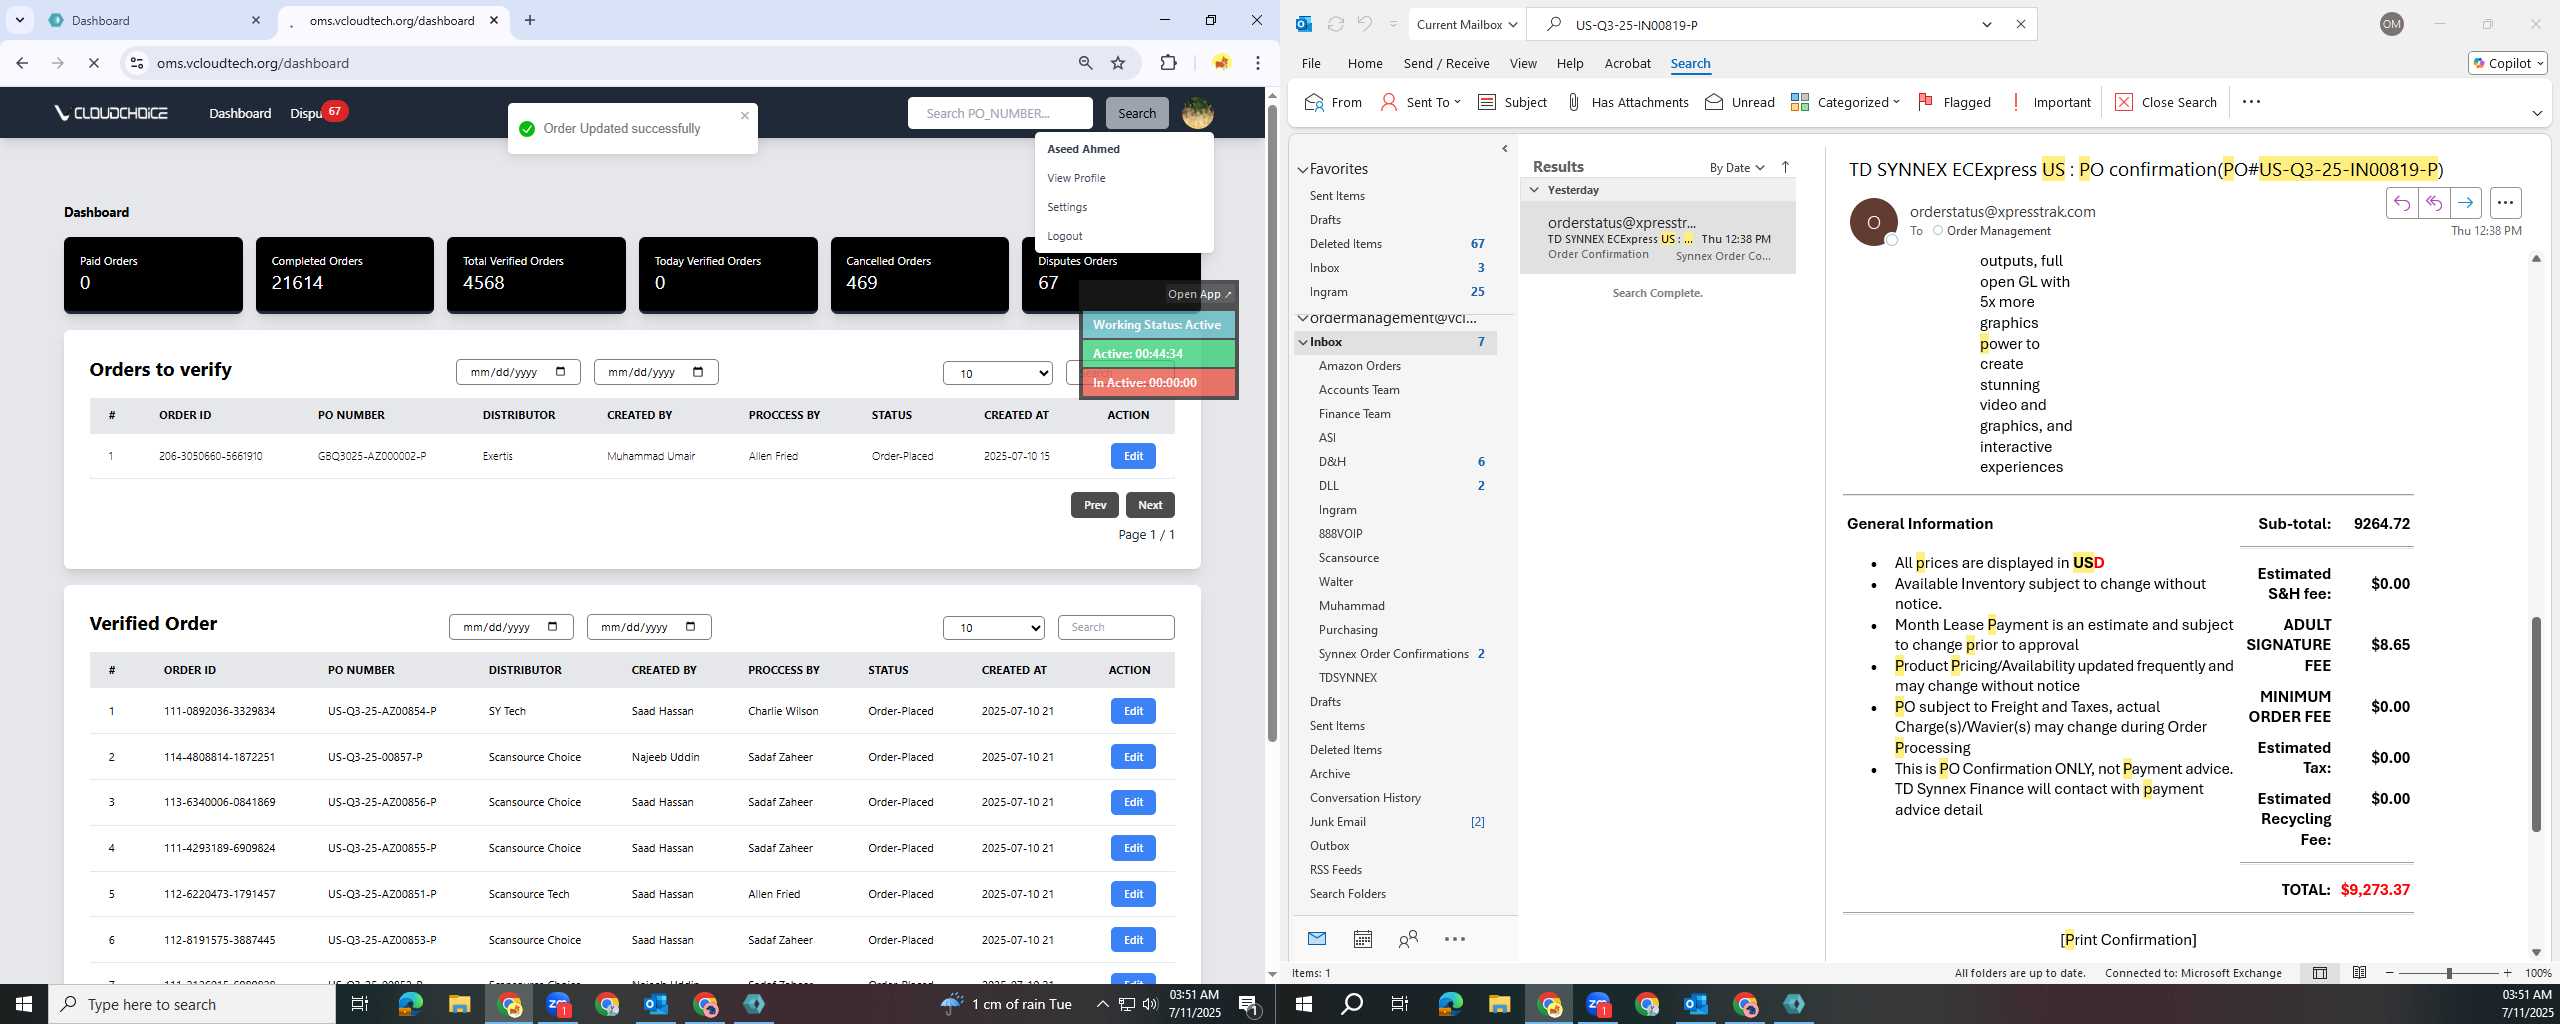The width and height of the screenshot is (2560, 1024).
Task: Open the Chrome zoom magnifier icon
Action: pos(1085,63)
